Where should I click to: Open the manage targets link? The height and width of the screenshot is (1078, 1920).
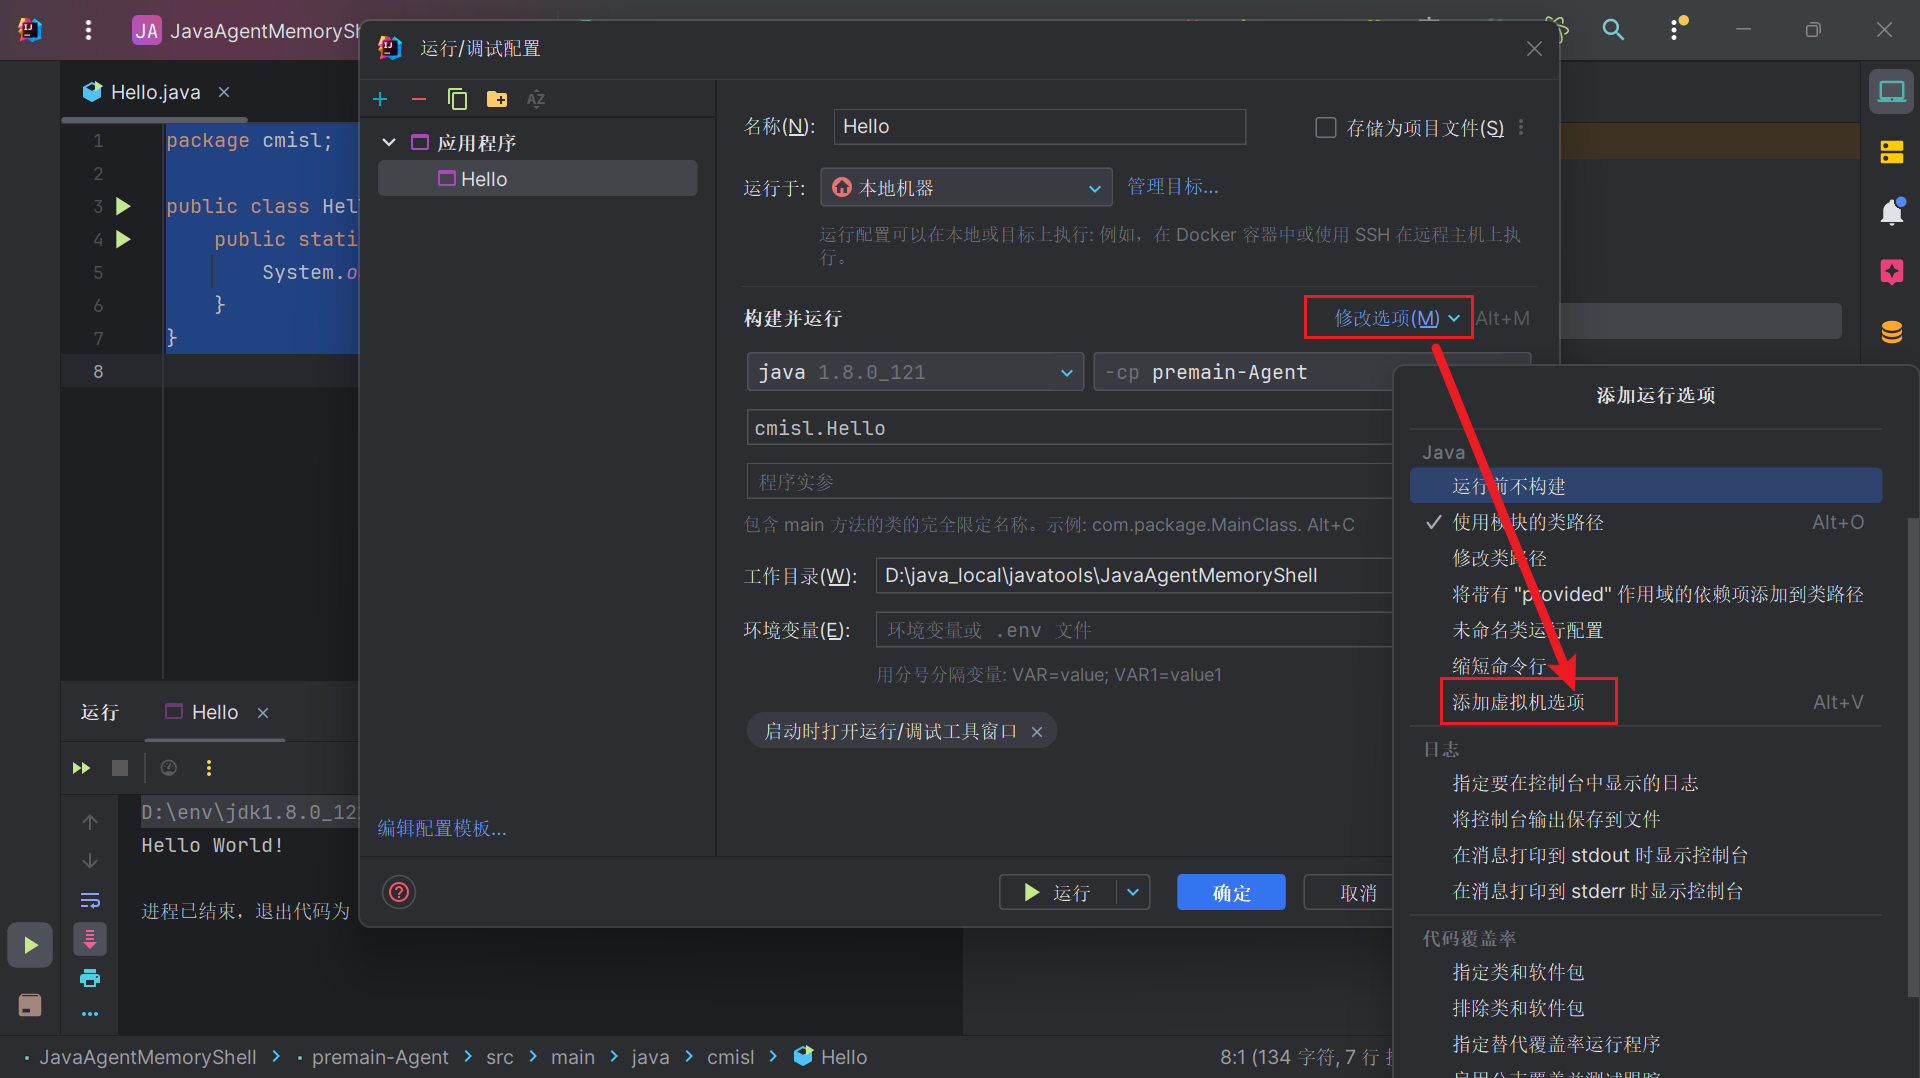(1173, 187)
